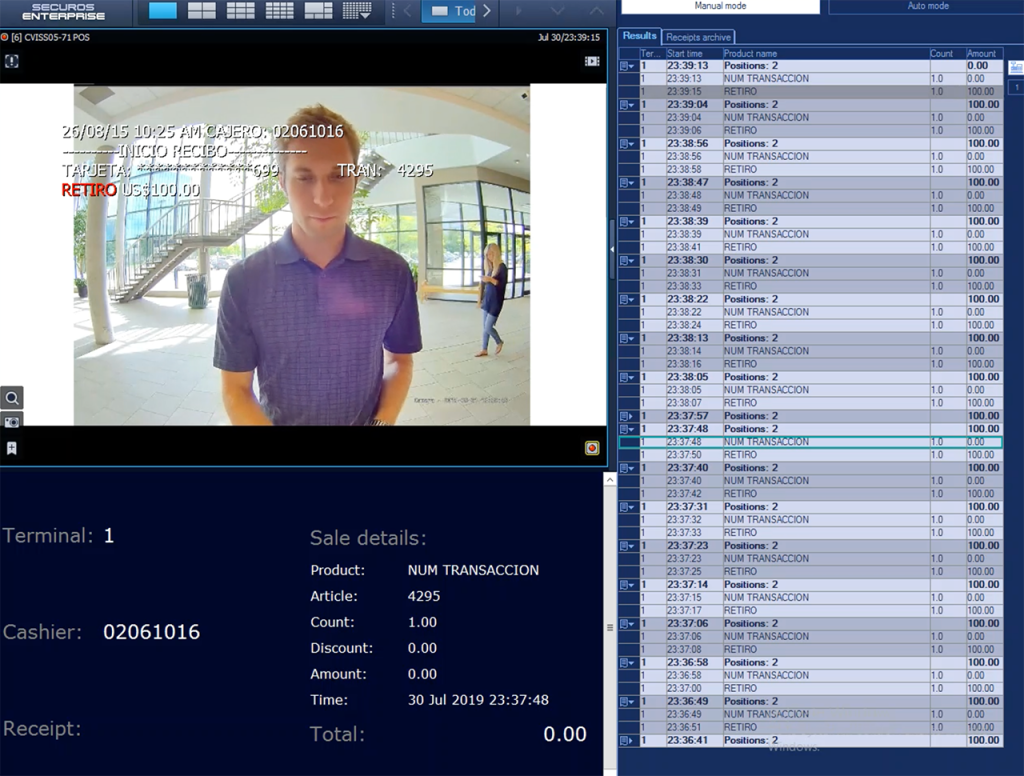Viewport: 1024px width, 776px height.
Task: Open the archive filmstrip icon on the camera
Action: point(592,61)
